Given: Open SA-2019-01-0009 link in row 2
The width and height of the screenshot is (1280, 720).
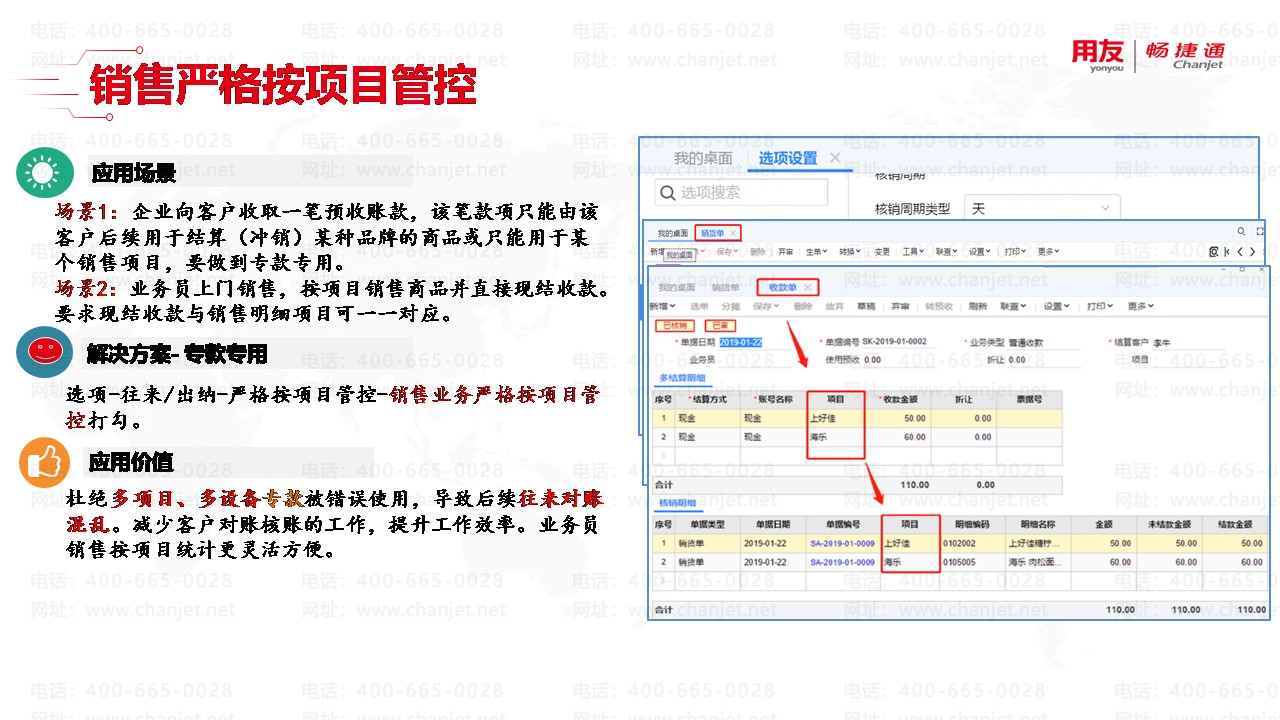Looking at the screenshot, I should [x=843, y=562].
